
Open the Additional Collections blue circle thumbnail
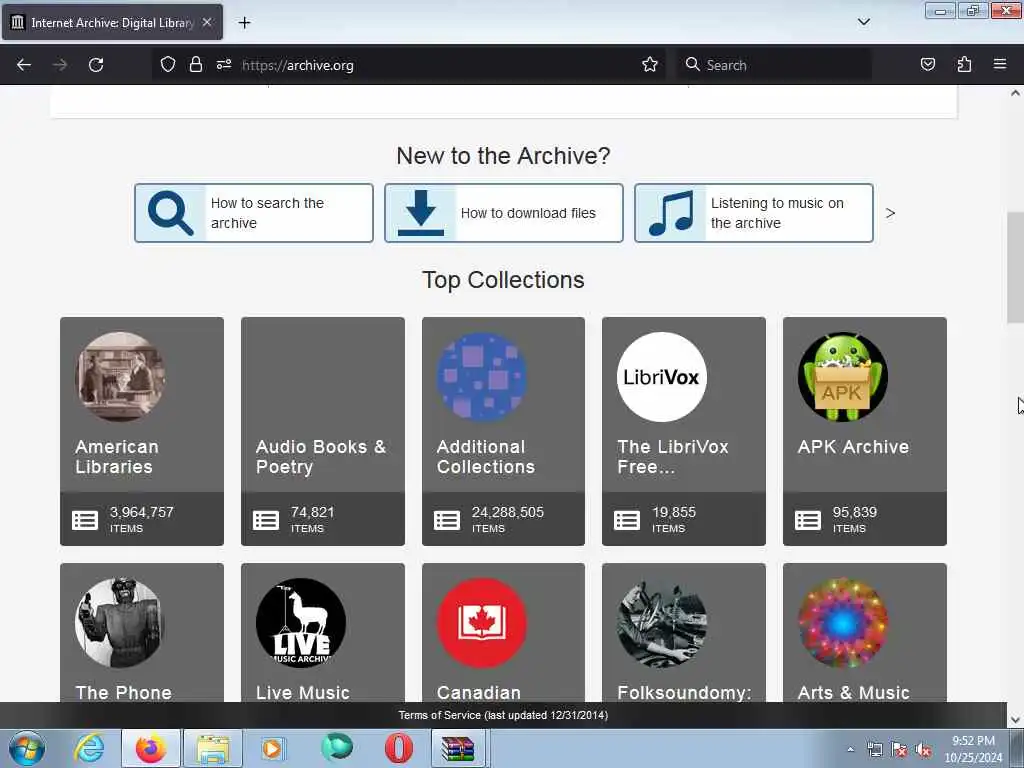[481, 377]
